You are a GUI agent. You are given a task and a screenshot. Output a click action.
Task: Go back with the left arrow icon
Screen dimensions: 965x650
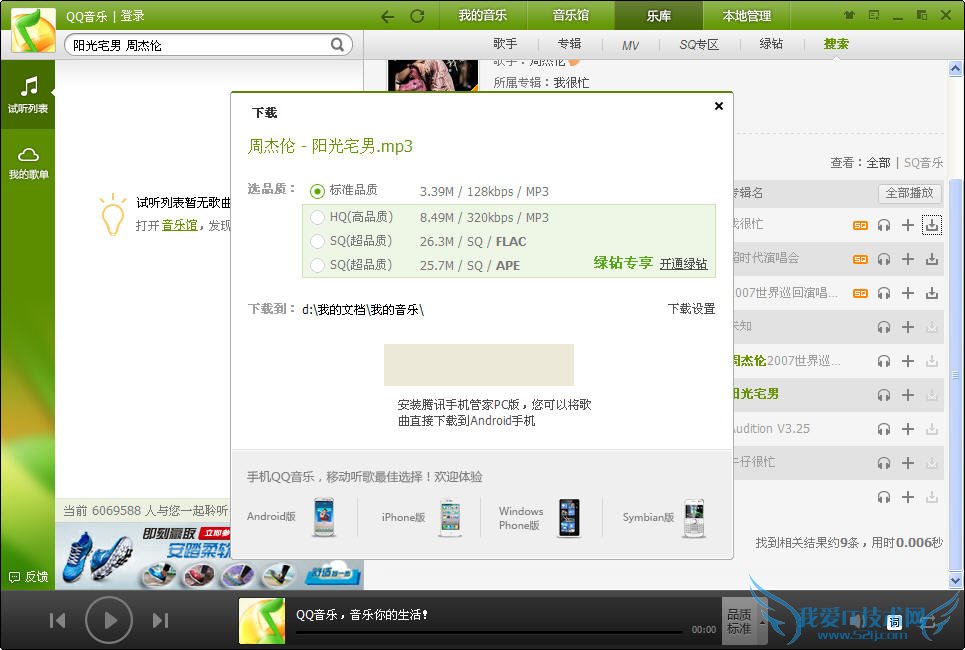tap(388, 16)
